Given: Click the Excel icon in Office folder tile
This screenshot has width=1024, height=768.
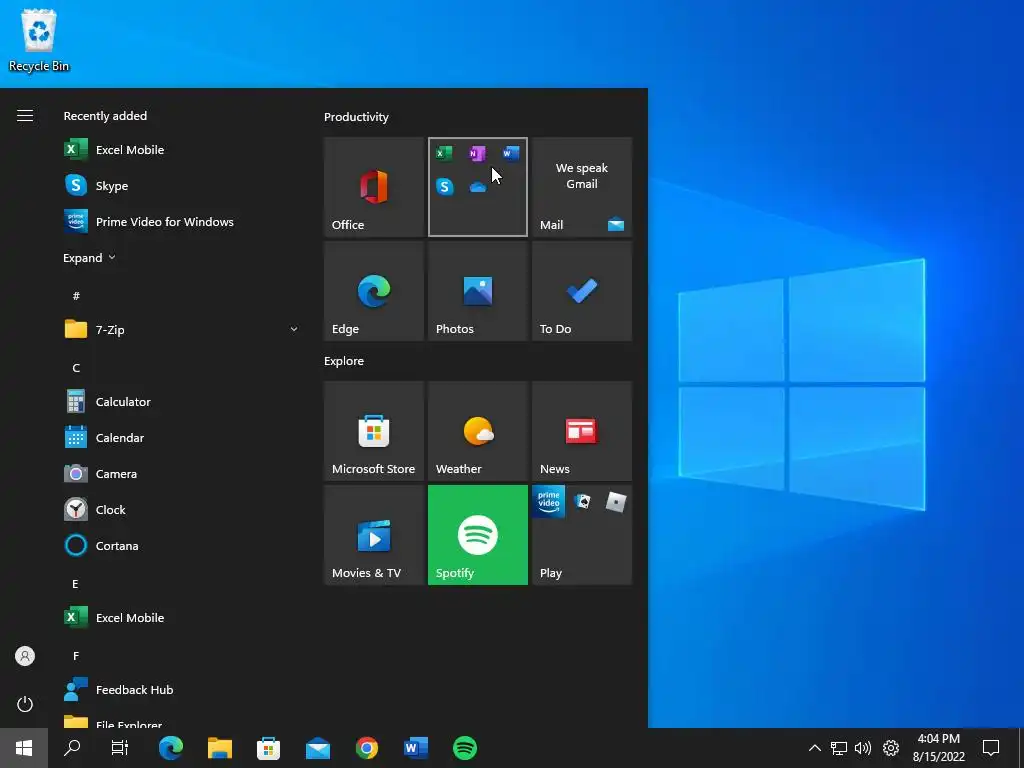Looking at the screenshot, I should click(444, 153).
